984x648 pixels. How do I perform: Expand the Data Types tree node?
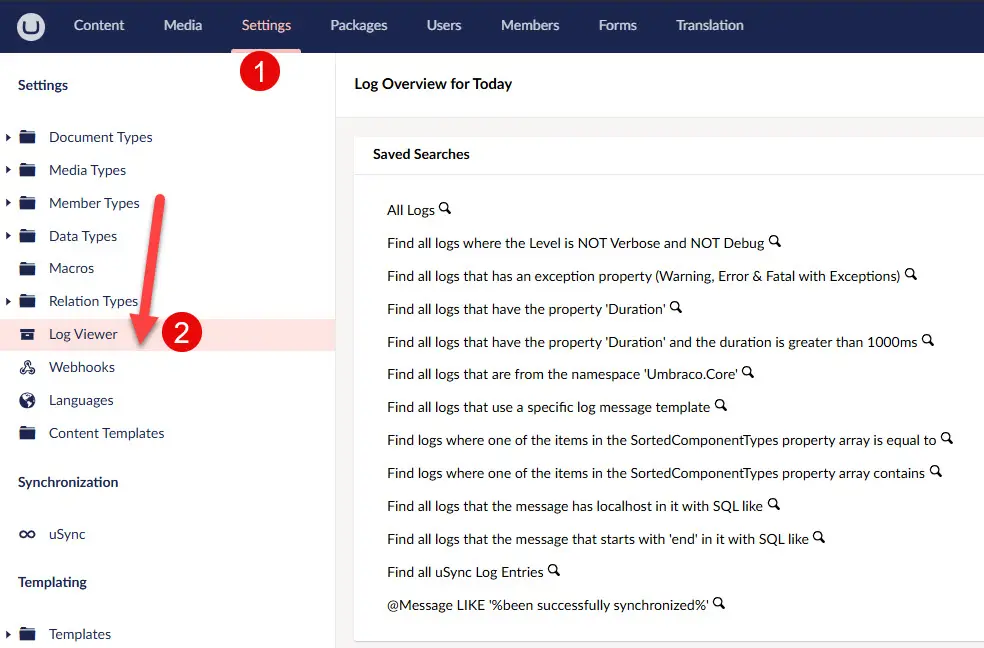[x=9, y=236]
